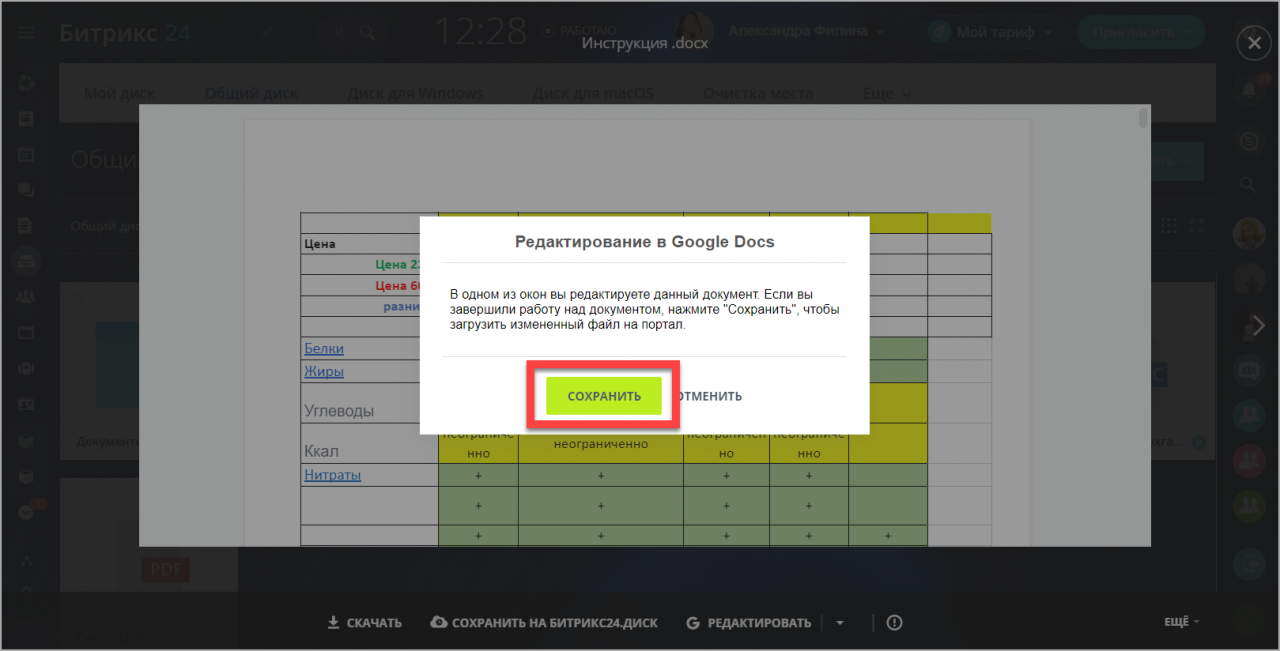Viewport: 1280px width, 651px height.
Task: Switch to small grid view icon
Action: pos(1170,226)
